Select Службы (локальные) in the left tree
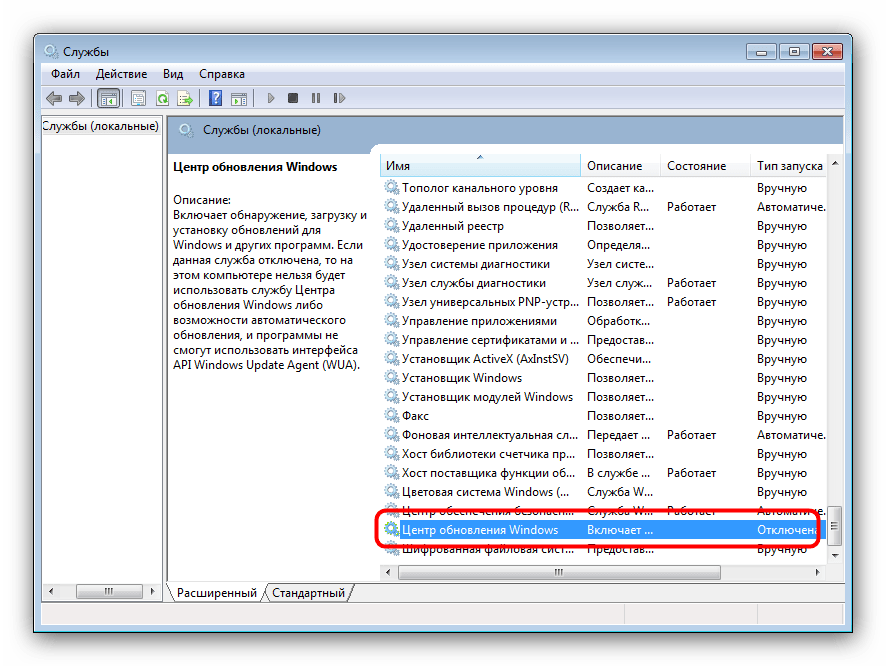This screenshot has width=886, height=666. point(100,126)
